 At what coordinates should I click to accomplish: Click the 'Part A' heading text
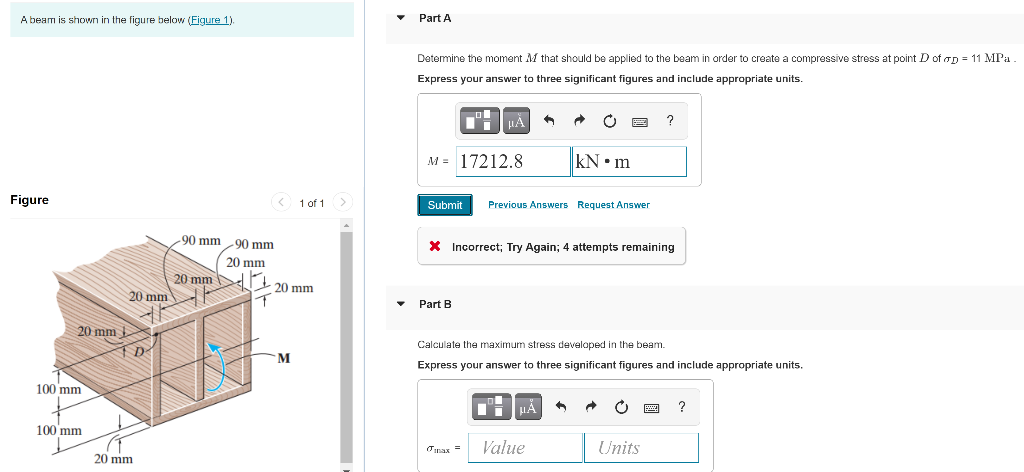pyautogui.click(x=435, y=18)
